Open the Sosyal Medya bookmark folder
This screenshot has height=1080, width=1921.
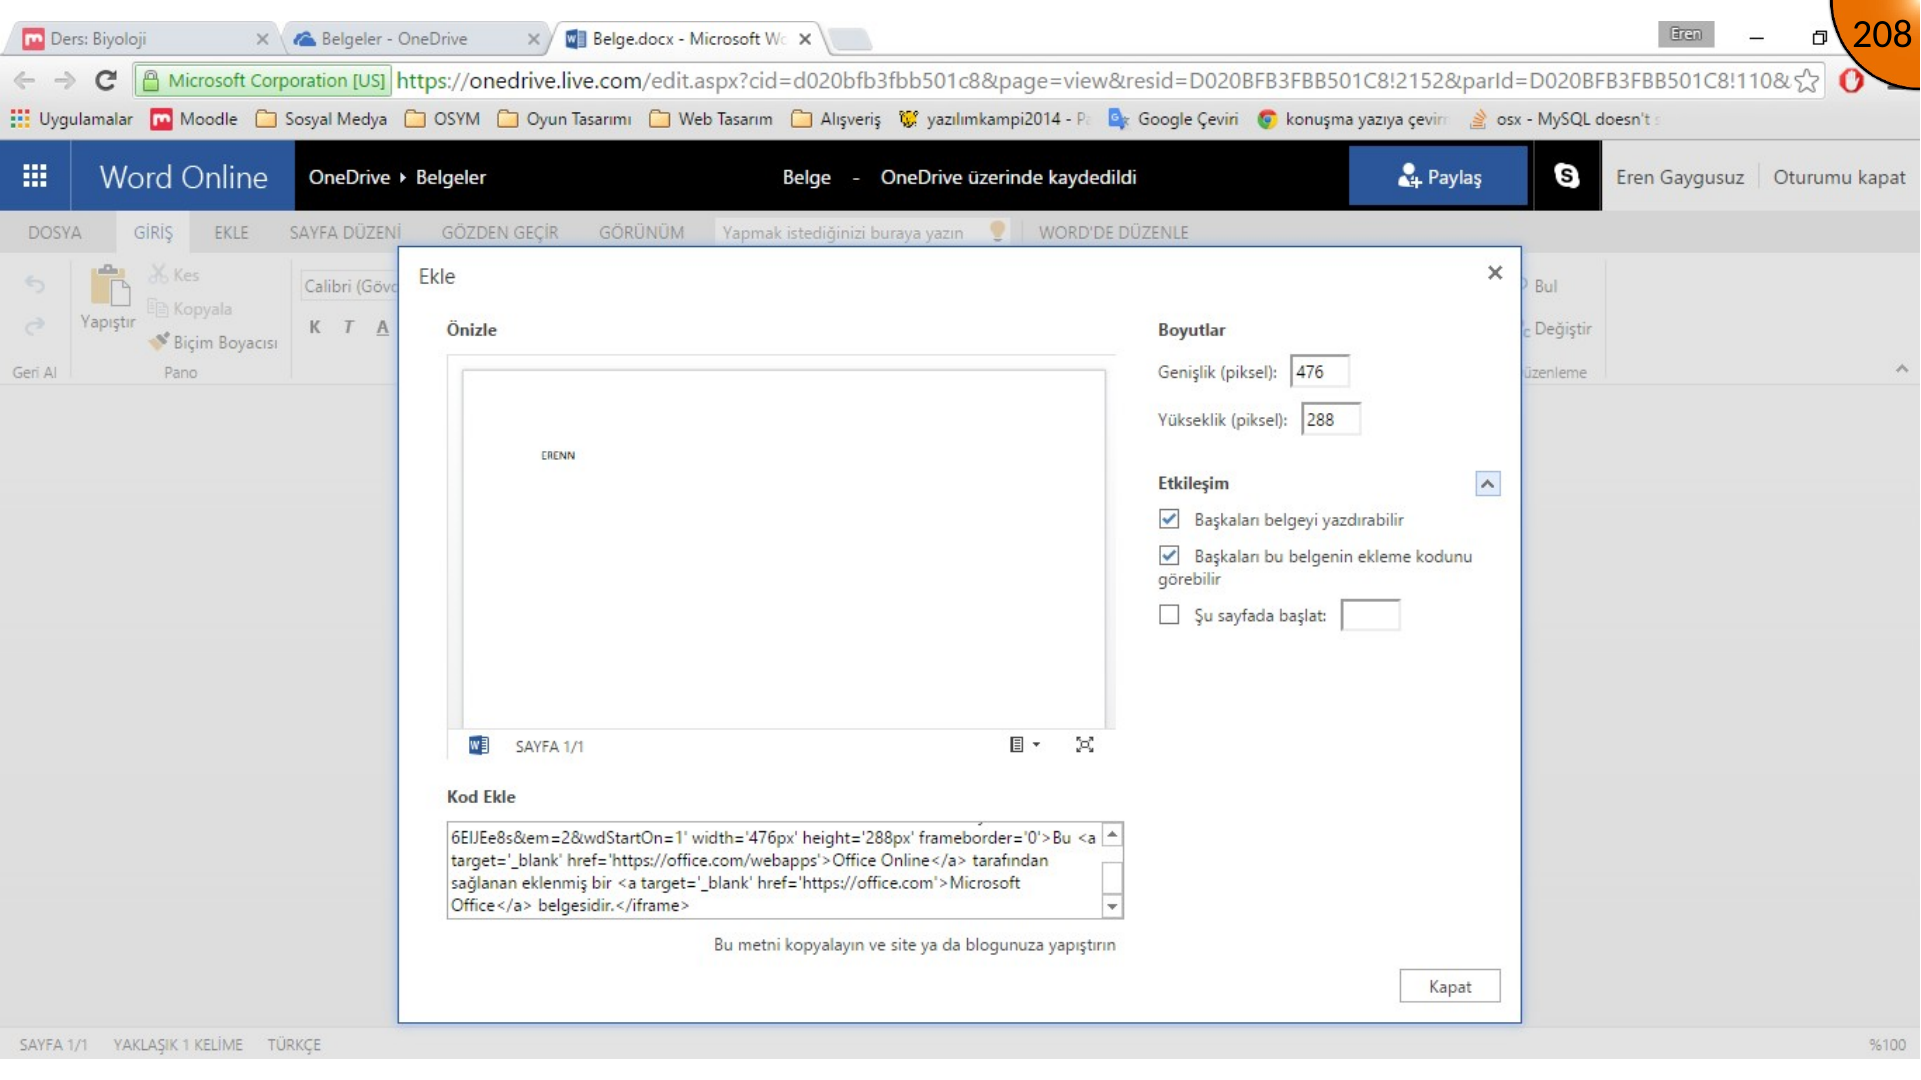(321, 119)
